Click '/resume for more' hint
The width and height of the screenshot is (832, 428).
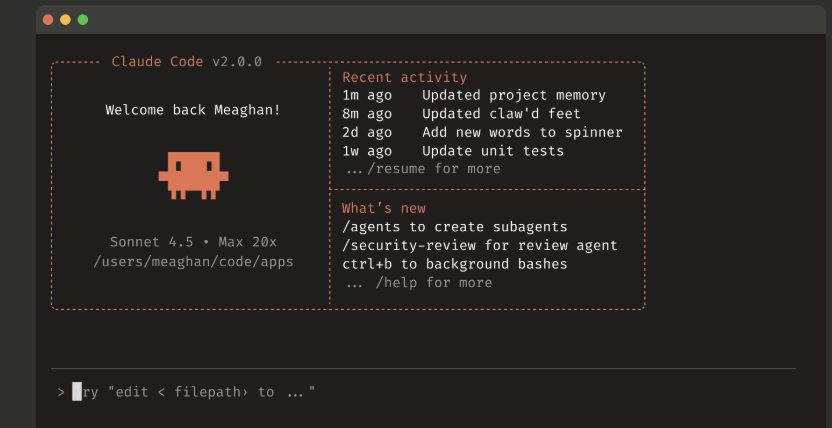click(434, 169)
